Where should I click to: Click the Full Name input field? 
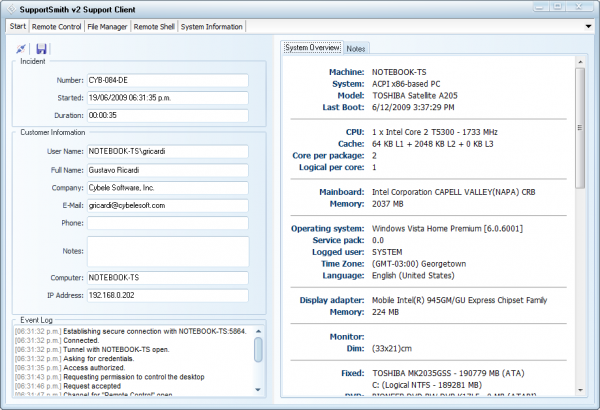click(x=167, y=170)
